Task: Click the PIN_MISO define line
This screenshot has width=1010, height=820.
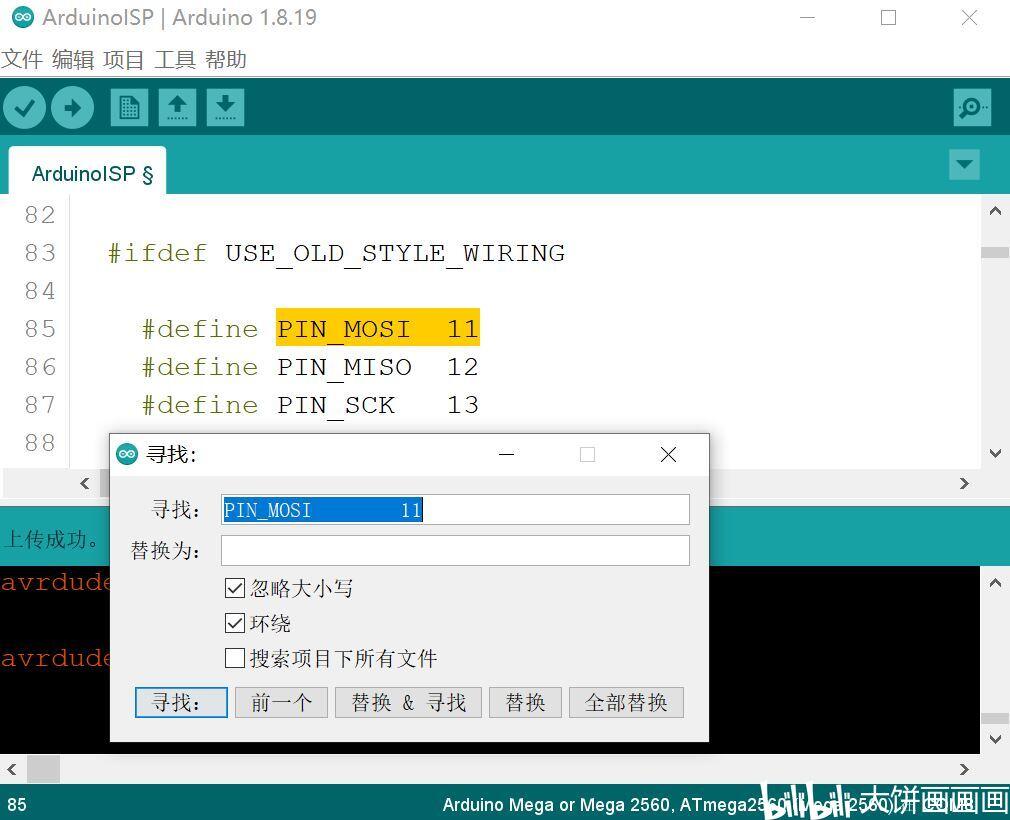Action: pos(310,367)
